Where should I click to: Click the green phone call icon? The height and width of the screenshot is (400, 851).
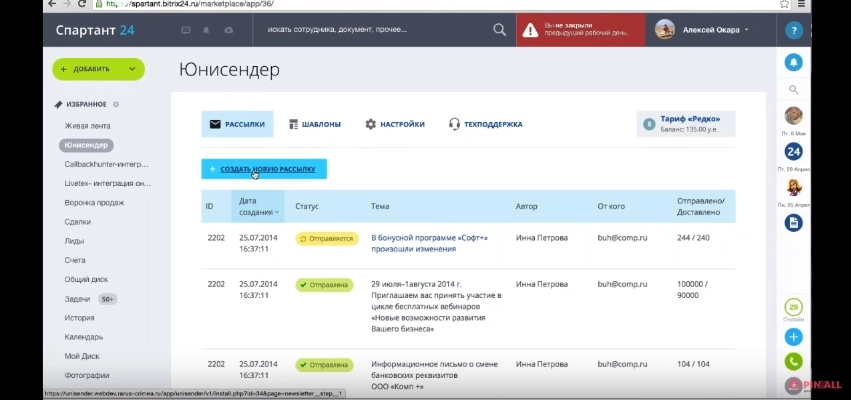click(793, 362)
